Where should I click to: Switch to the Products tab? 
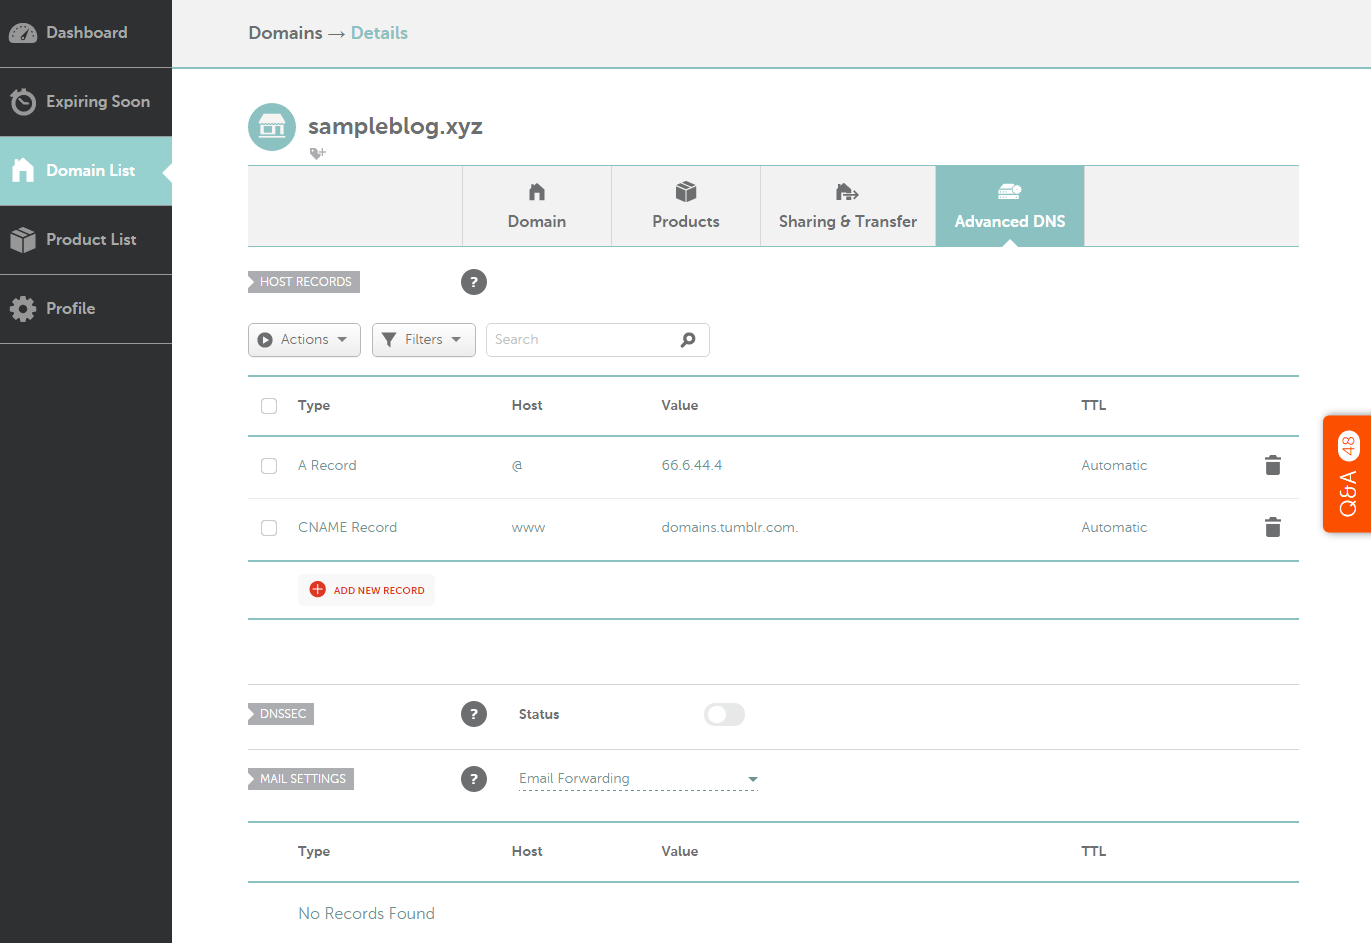[686, 206]
